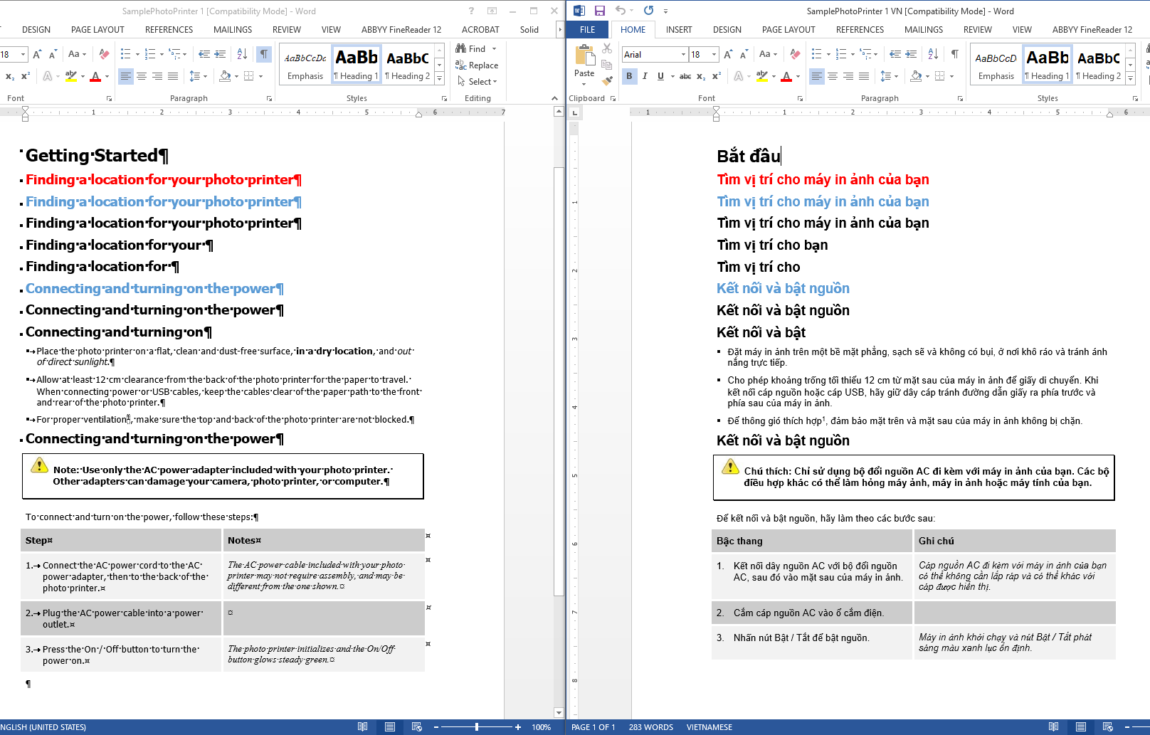Go to MAILINGS tab in left window
The width and height of the screenshot is (1150, 735).
232,29
